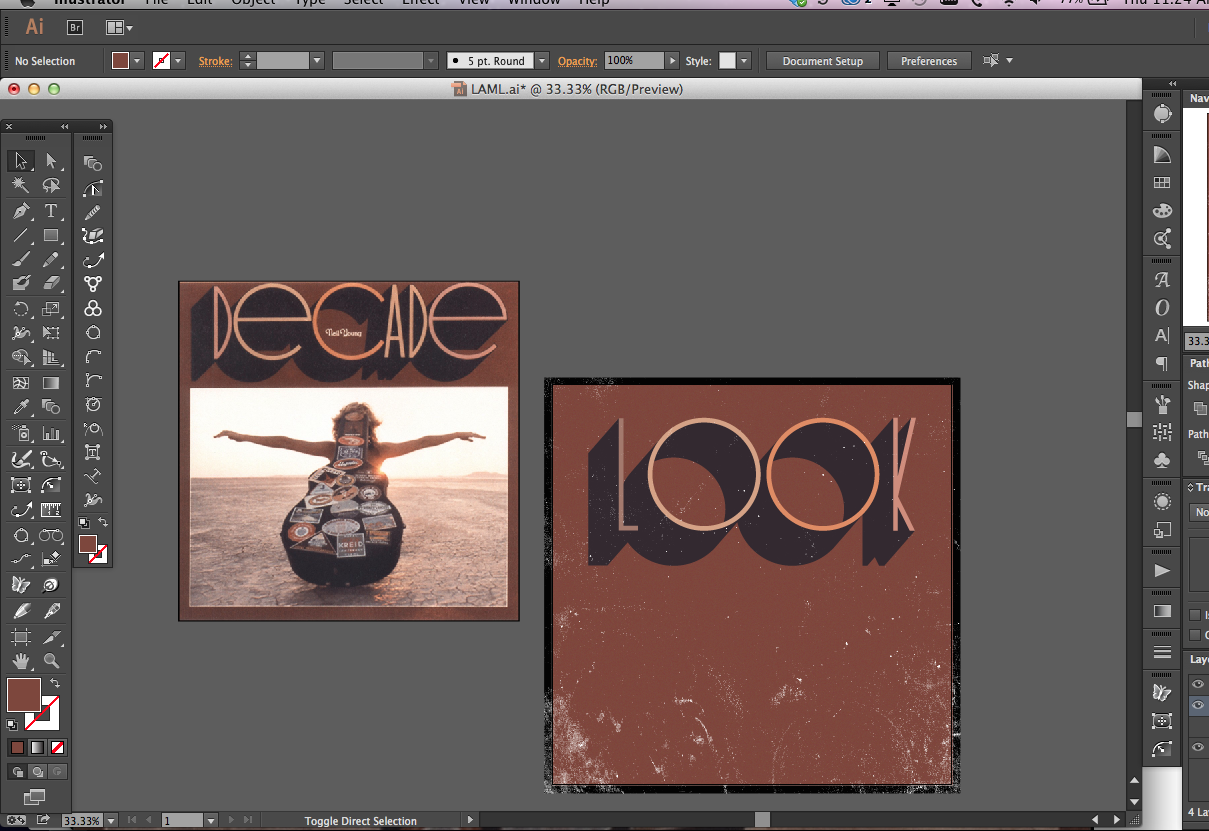The width and height of the screenshot is (1209, 831).
Task: Open the artboard number dropdown
Action: click(210, 821)
